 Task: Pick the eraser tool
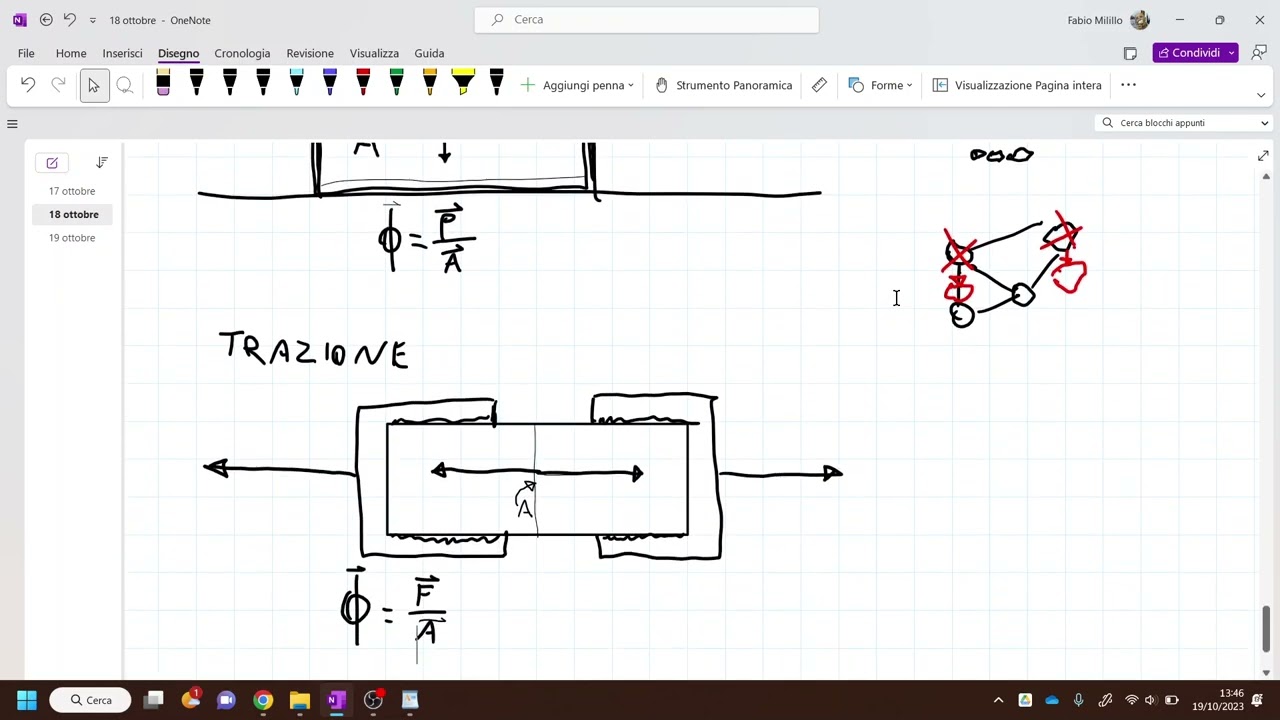click(163, 83)
